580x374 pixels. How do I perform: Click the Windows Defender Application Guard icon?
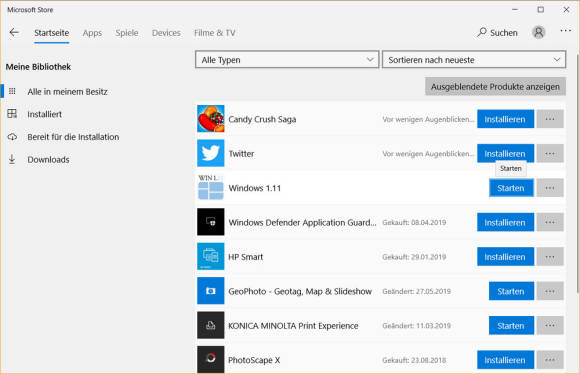[x=210, y=222]
